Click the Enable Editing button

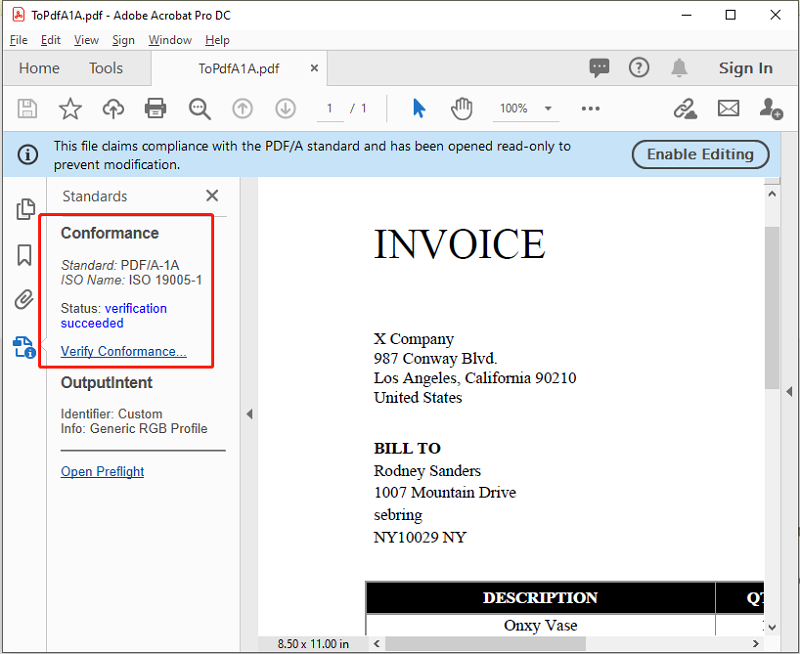click(700, 154)
